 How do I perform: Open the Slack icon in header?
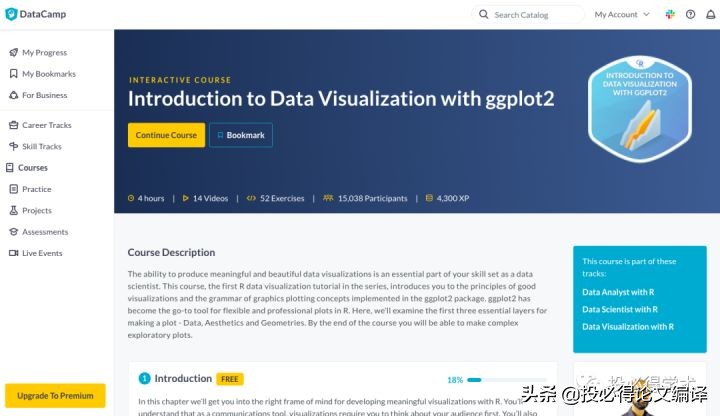[x=670, y=15]
